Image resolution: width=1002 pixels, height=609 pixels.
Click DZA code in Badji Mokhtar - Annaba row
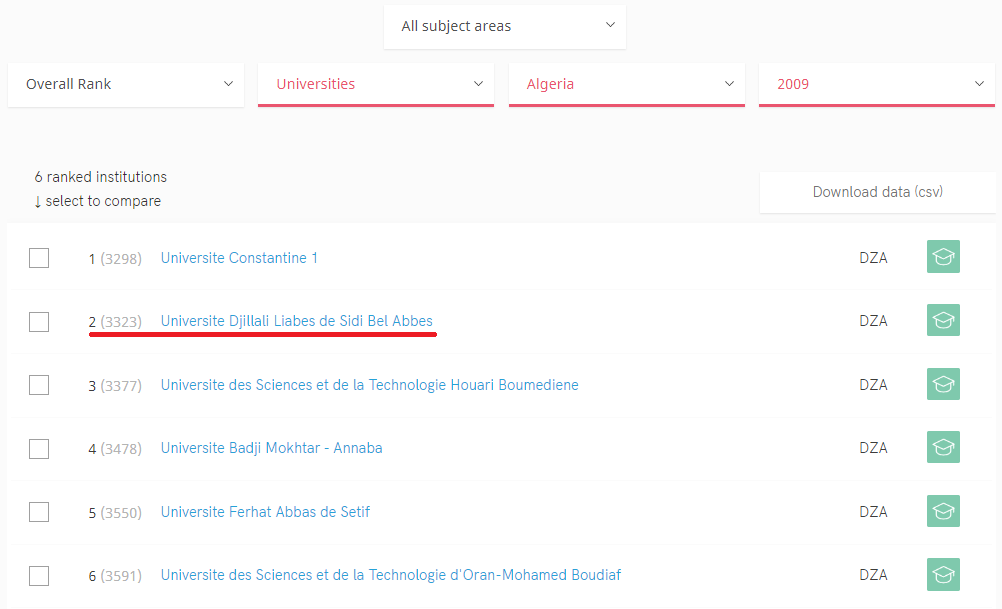click(873, 448)
